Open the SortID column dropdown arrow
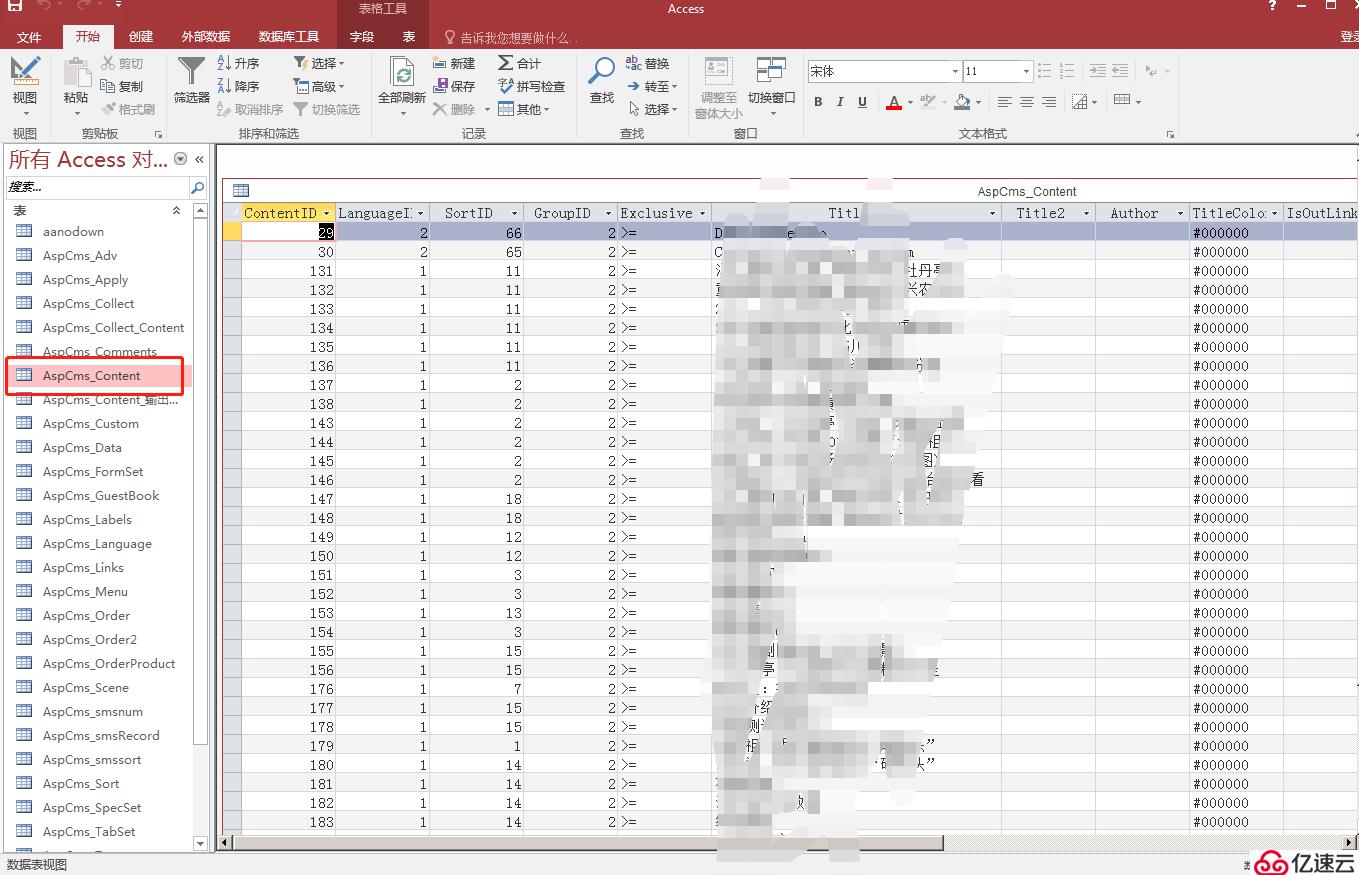The image size is (1359, 875). pyautogui.click(x=514, y=213)
